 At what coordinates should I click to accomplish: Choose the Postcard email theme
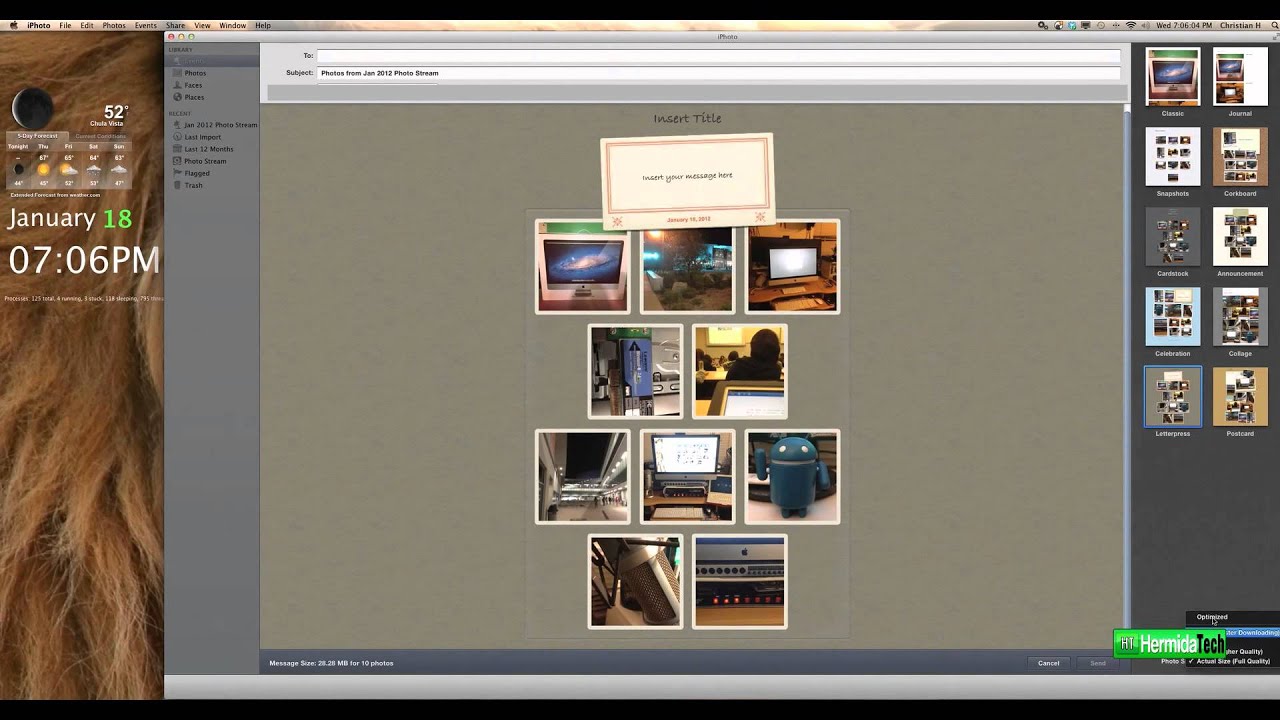(x=1240, y=397)
